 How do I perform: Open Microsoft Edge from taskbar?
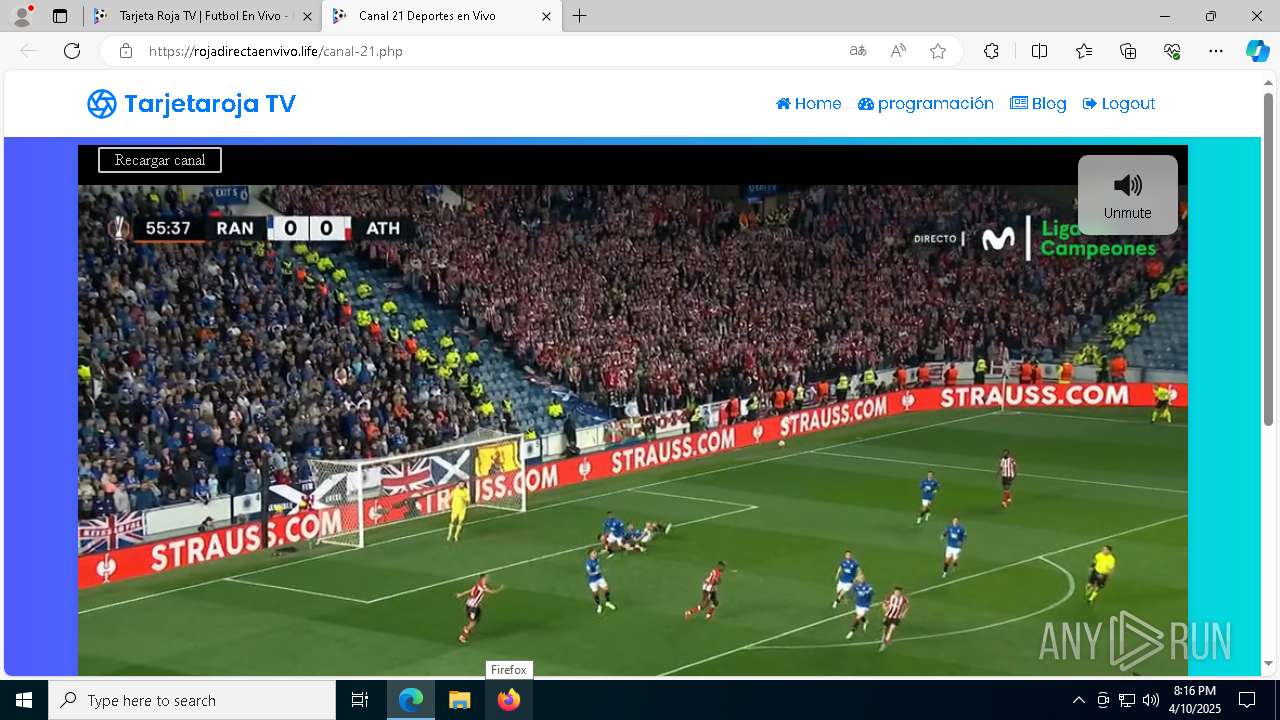click(411, 700)
